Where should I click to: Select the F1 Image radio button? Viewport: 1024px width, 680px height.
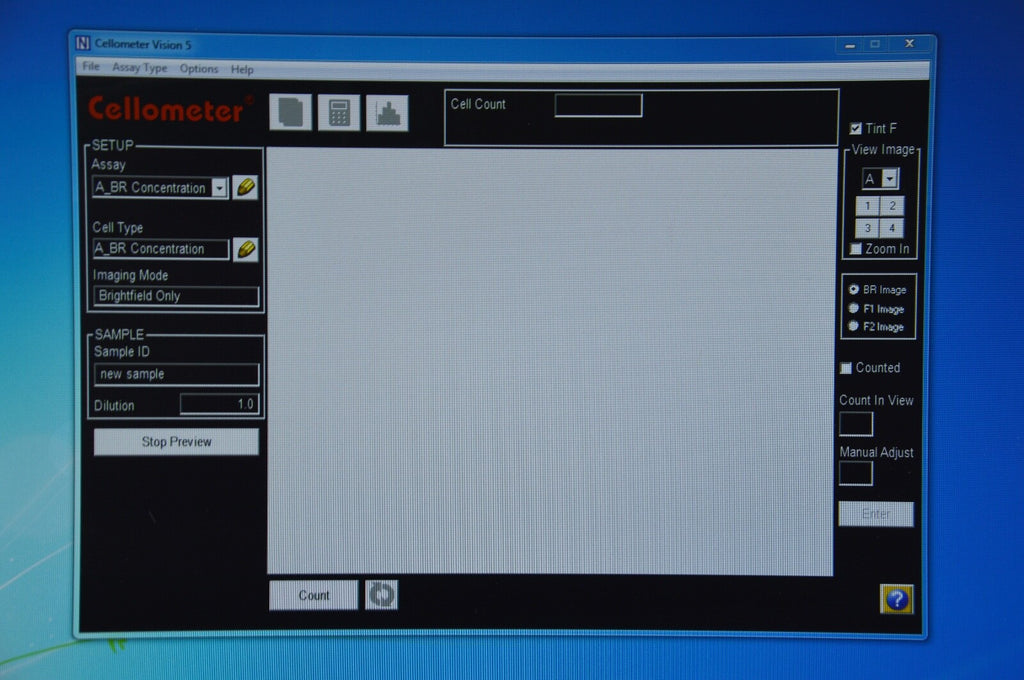(854, 308)
